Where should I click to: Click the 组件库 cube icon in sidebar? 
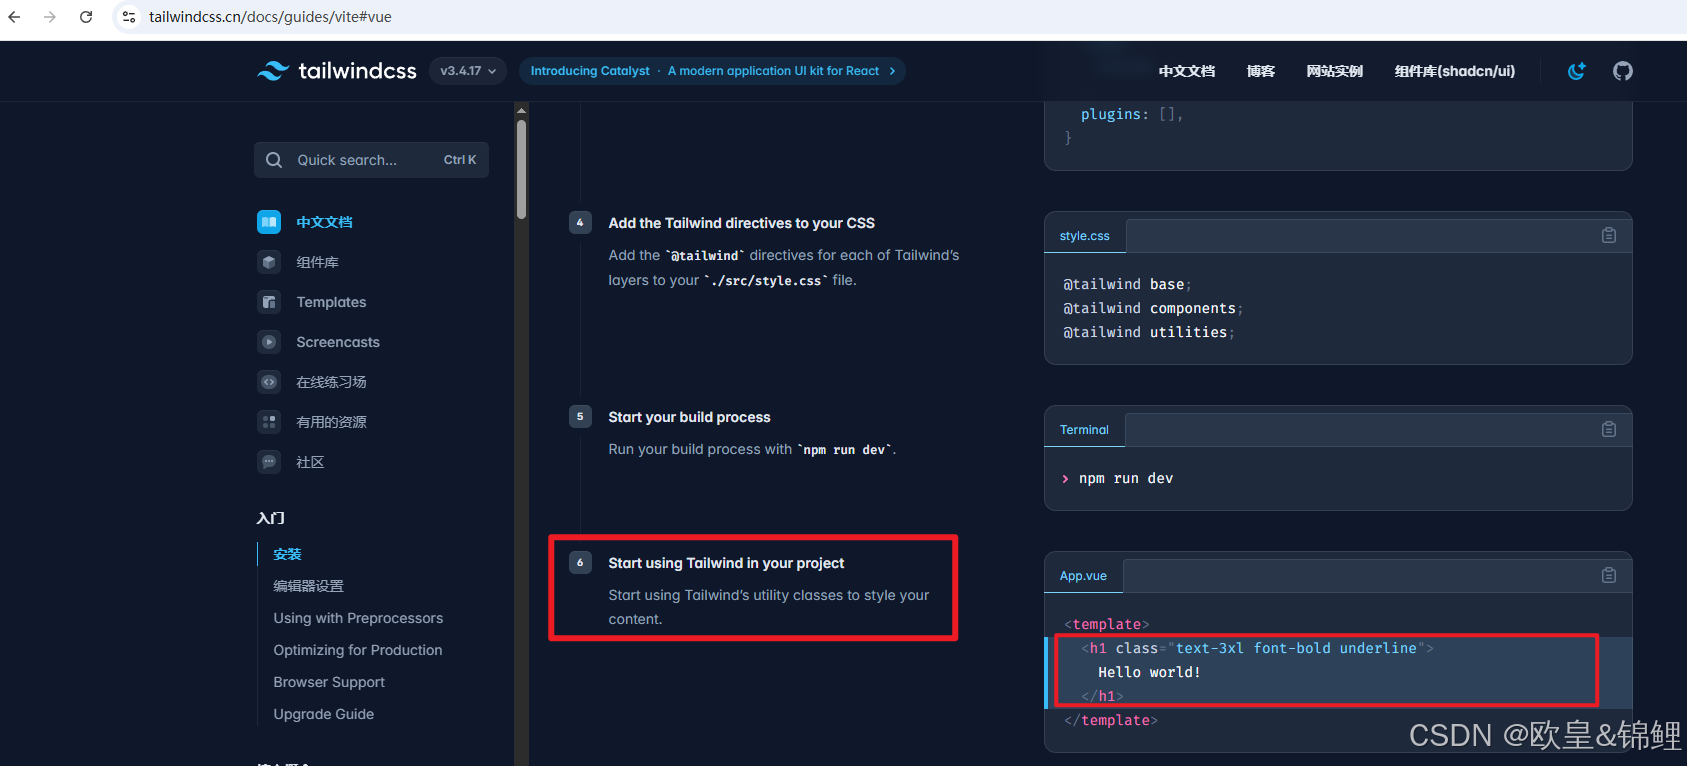[x=269, y=262]
